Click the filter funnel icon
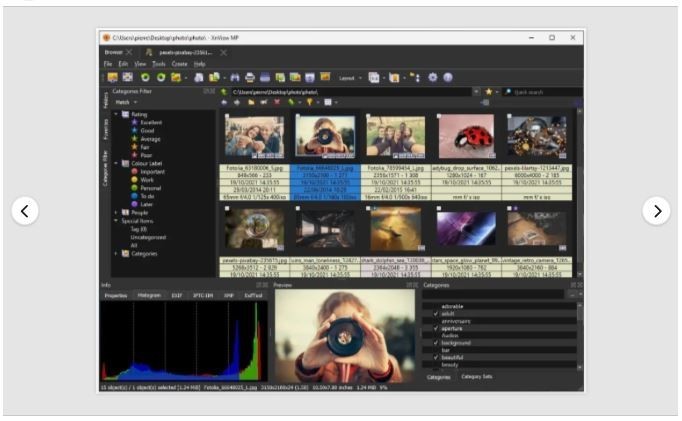This screenshot has width=682, height=421. click(x=309, y=102)
